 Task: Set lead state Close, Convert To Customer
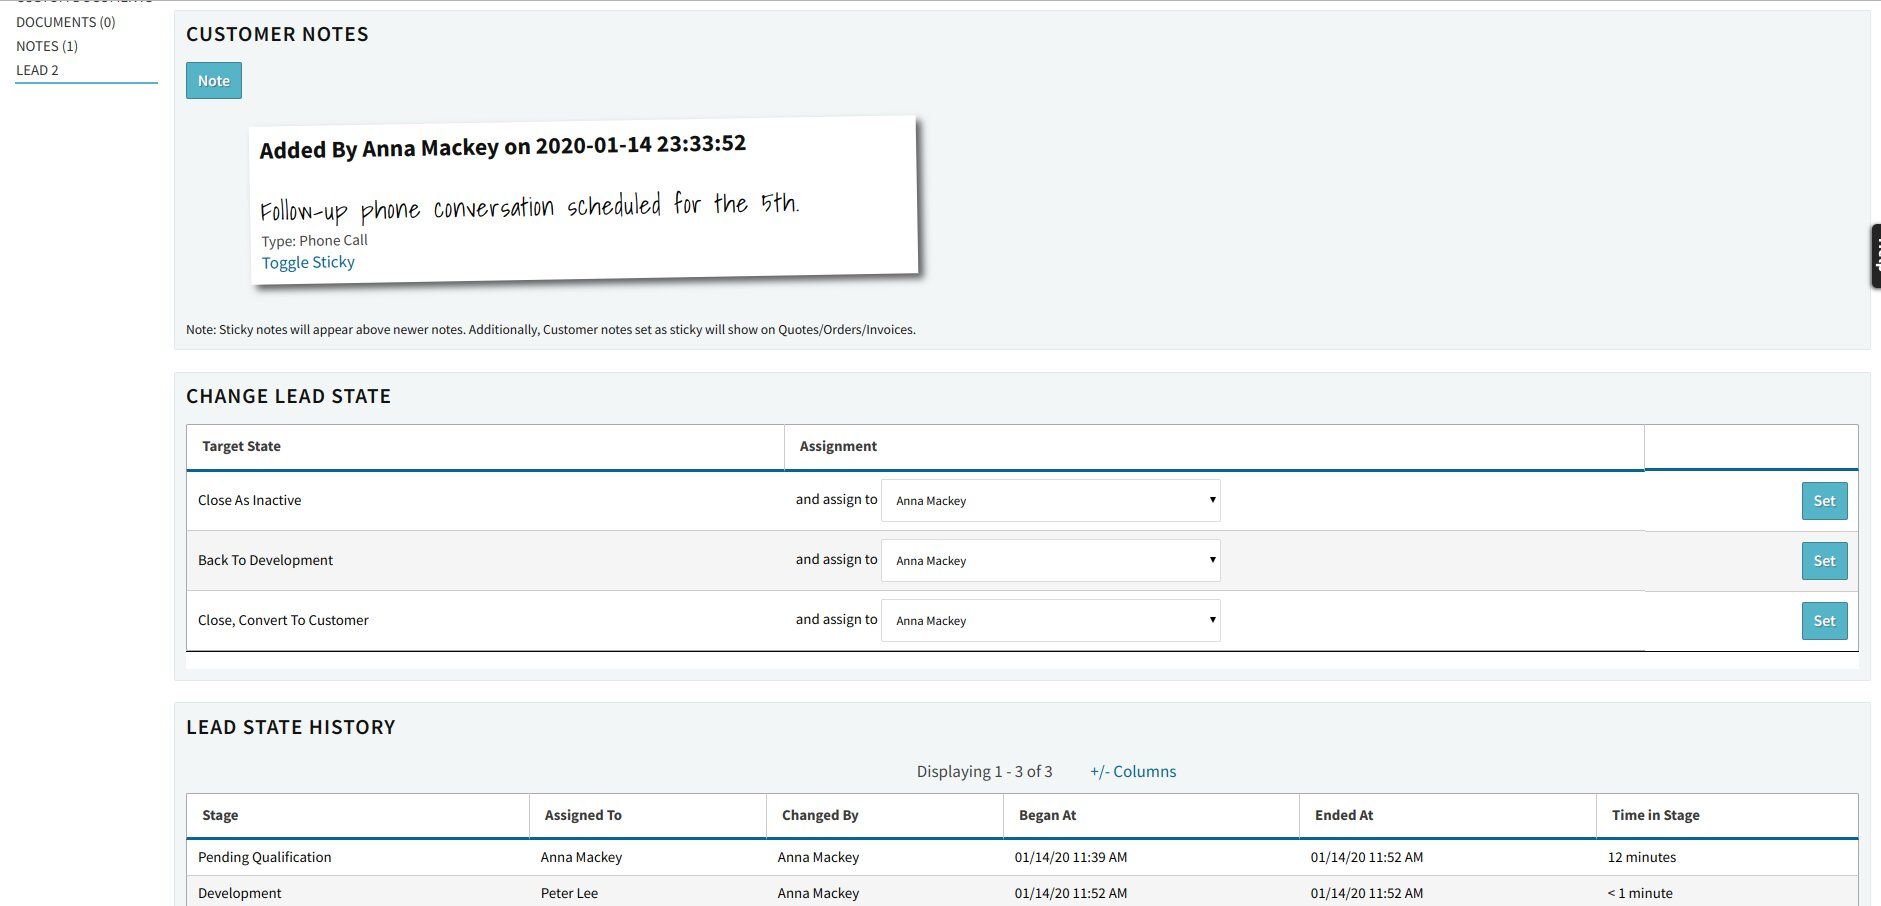1824,621
